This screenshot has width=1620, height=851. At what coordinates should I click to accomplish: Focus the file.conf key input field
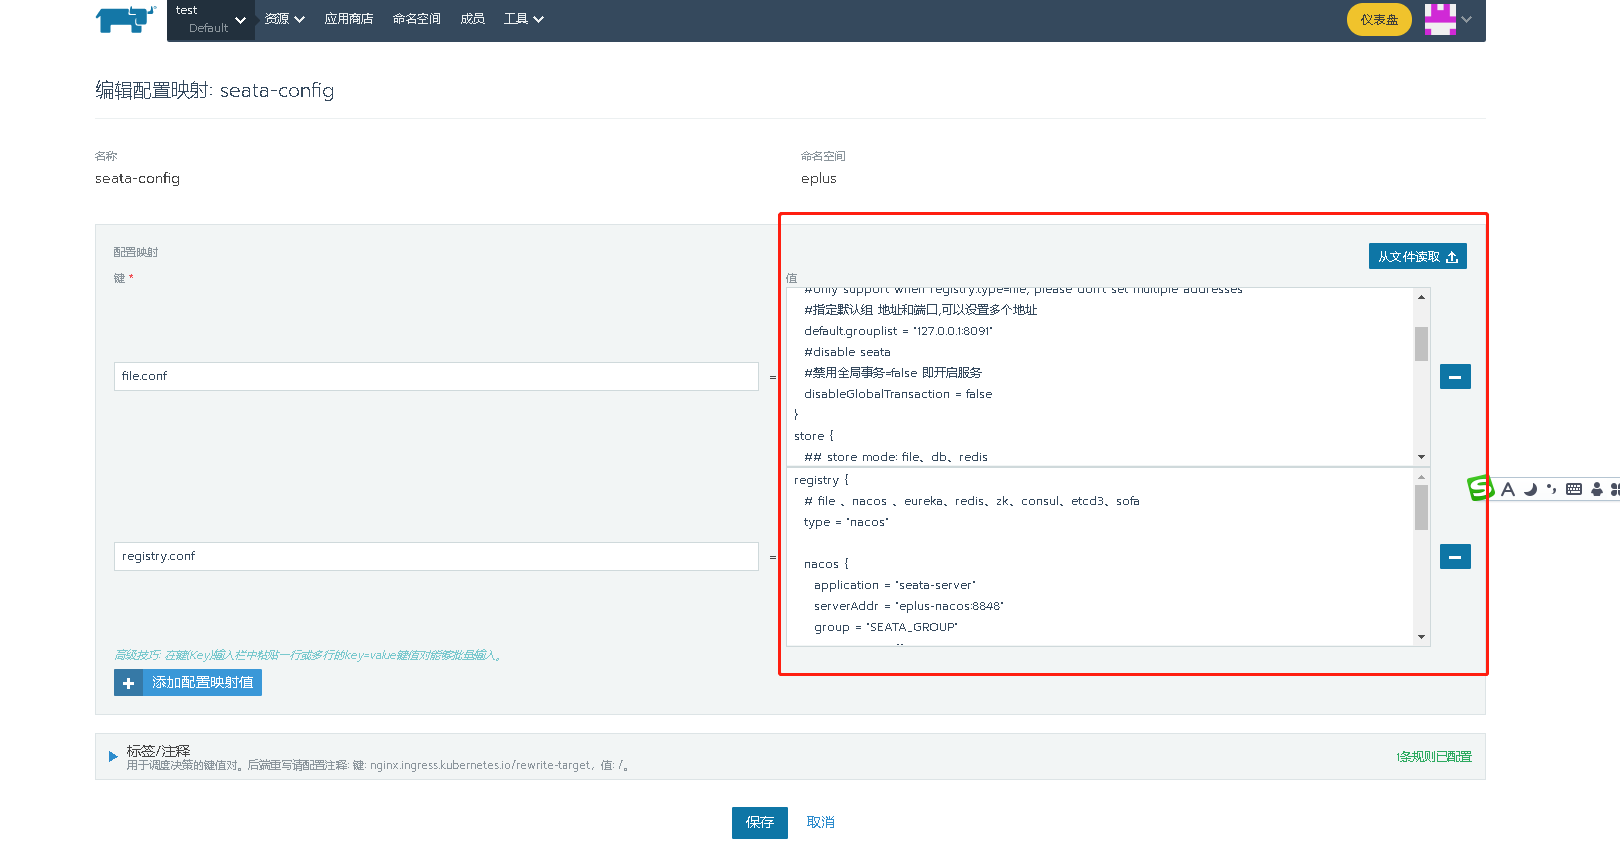(x=436, y=376)
